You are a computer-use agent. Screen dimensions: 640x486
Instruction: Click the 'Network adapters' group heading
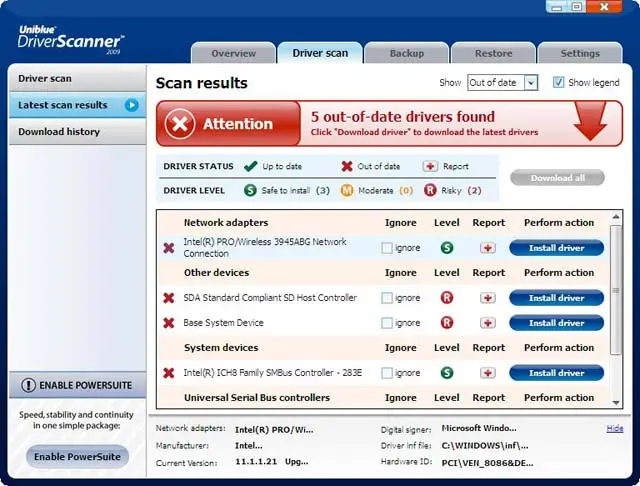point(226,222)
